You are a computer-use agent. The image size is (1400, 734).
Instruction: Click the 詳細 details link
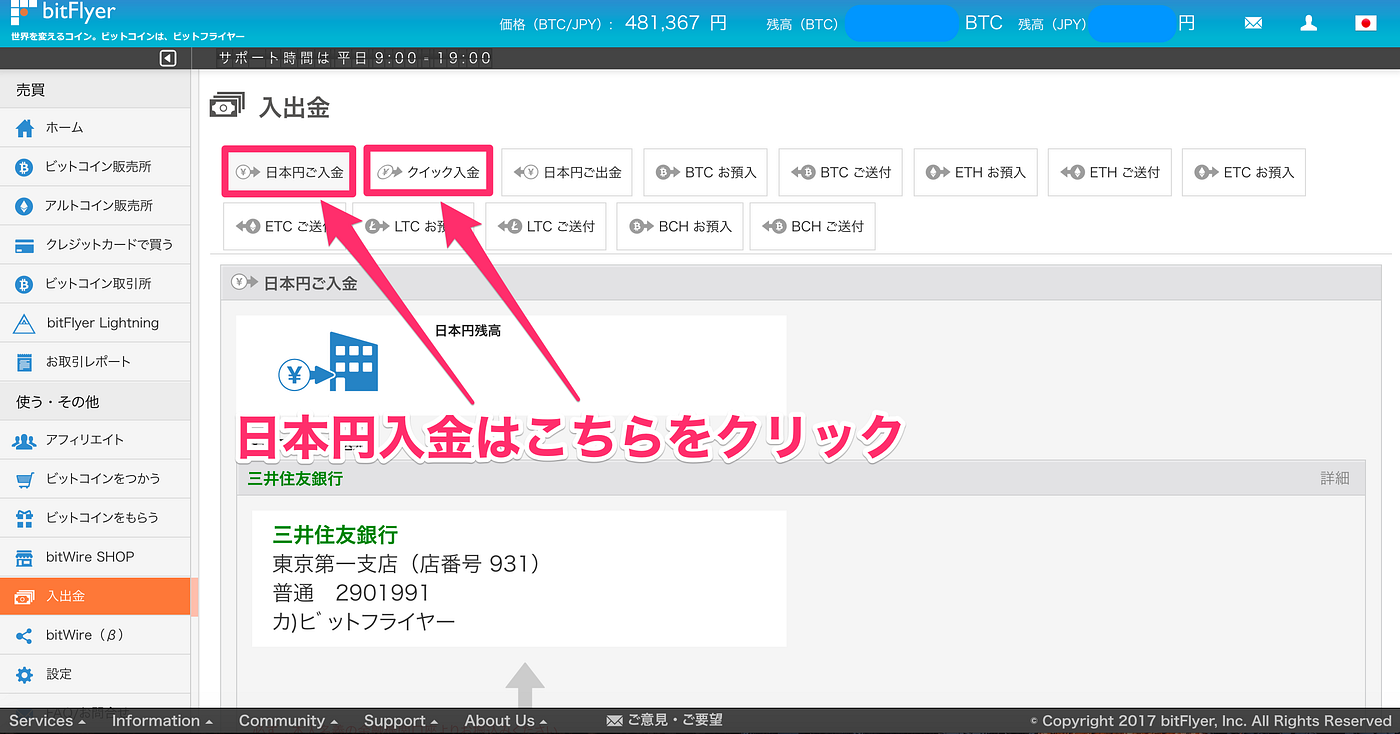coord(1335,478)
